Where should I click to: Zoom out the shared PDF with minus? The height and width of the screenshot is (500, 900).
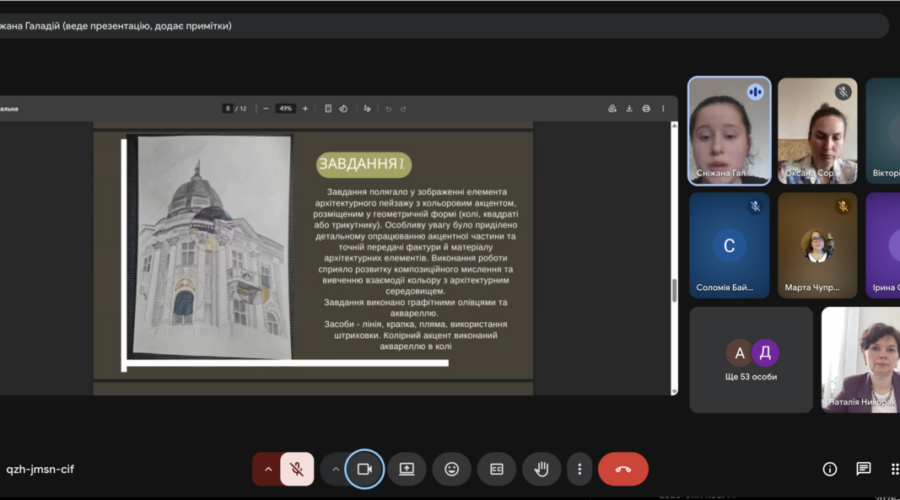click(265, 108)
